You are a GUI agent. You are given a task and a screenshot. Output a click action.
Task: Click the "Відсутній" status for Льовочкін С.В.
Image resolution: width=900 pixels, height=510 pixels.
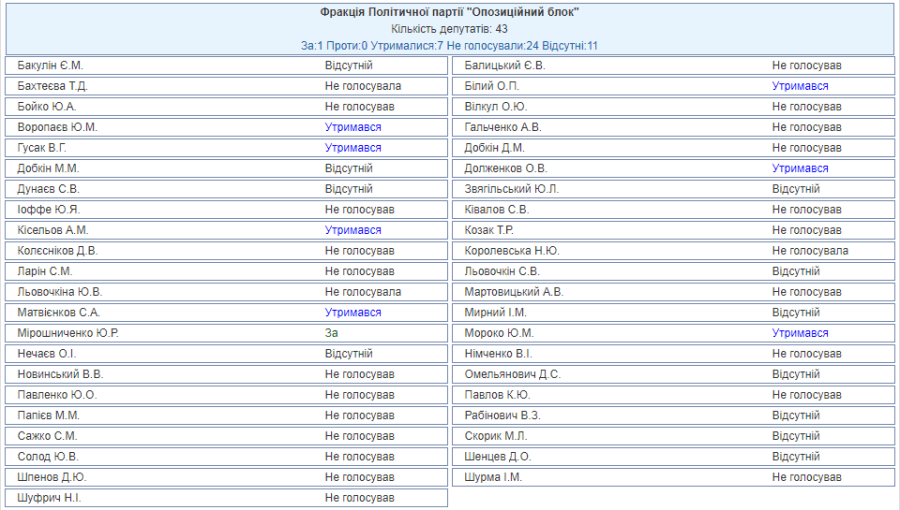click(796, 271)
